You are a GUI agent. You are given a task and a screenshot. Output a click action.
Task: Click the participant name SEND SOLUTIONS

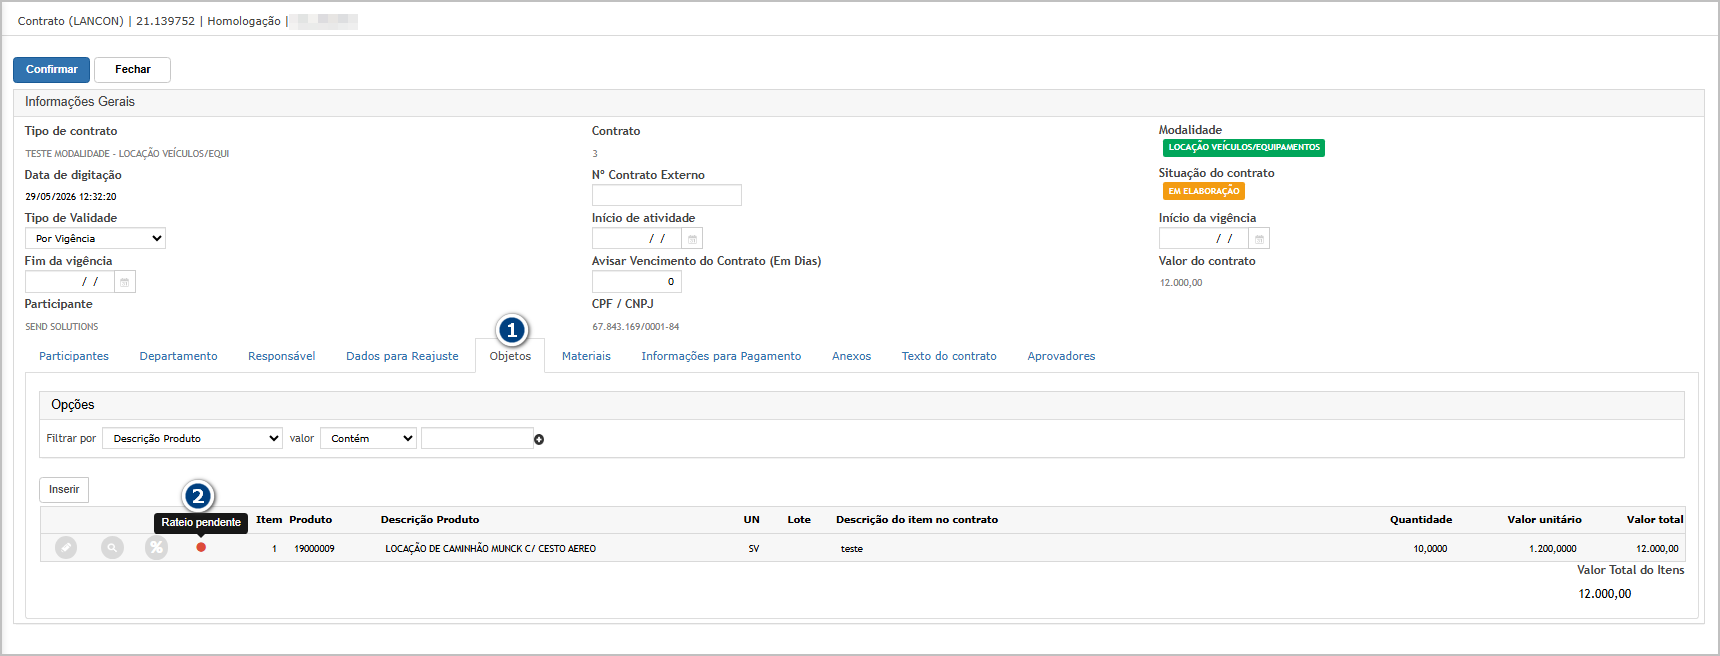point(62,327)
